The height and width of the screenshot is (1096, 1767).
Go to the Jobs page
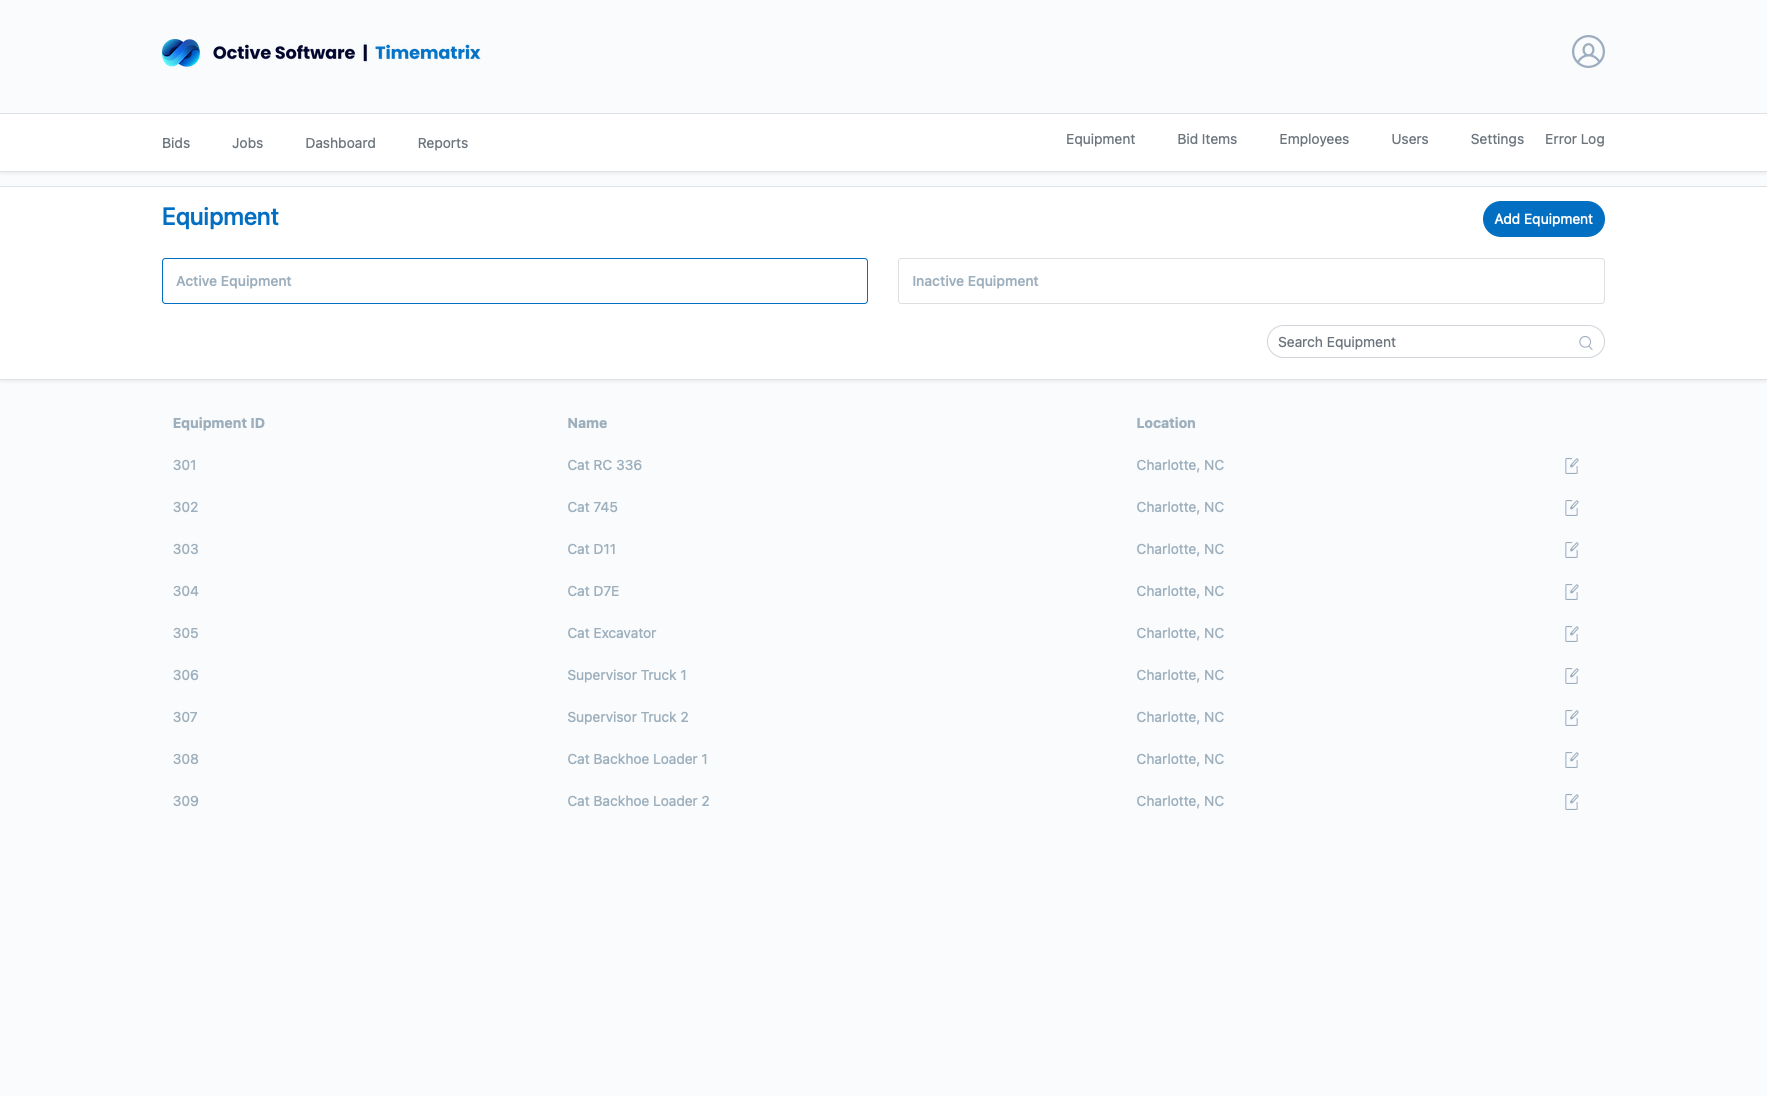click(x=247, y=143)
